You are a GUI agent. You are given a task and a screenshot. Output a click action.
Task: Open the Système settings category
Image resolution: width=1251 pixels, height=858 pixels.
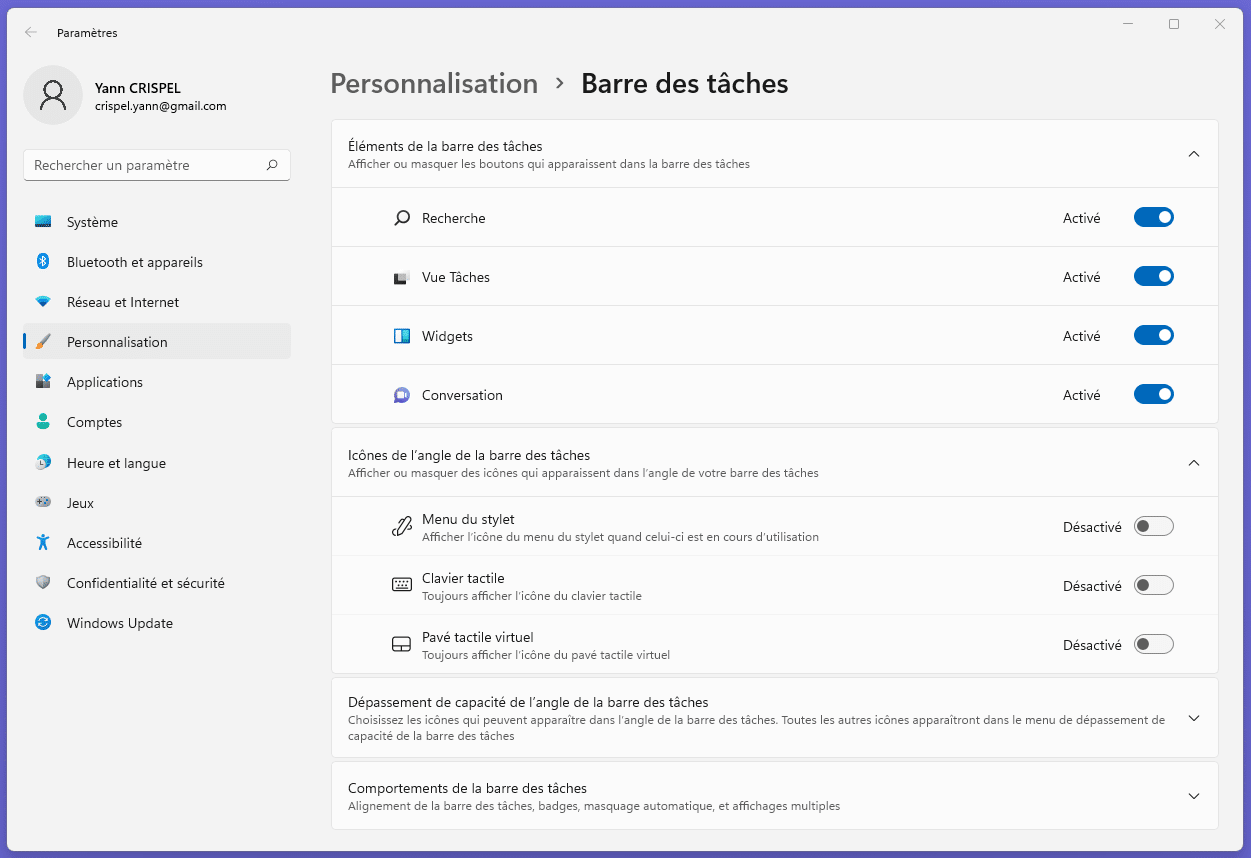(x=92, y=222)
